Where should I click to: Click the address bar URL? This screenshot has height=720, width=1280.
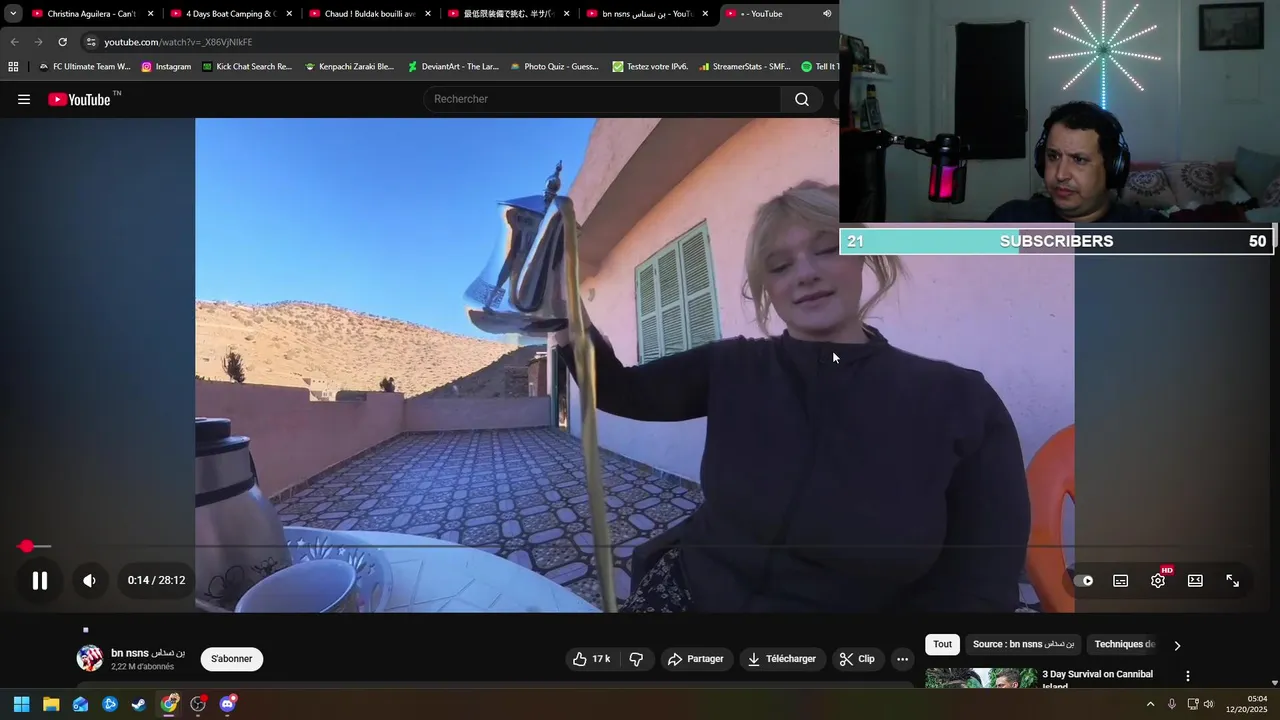pyautogui.click(x=178, y=42)
